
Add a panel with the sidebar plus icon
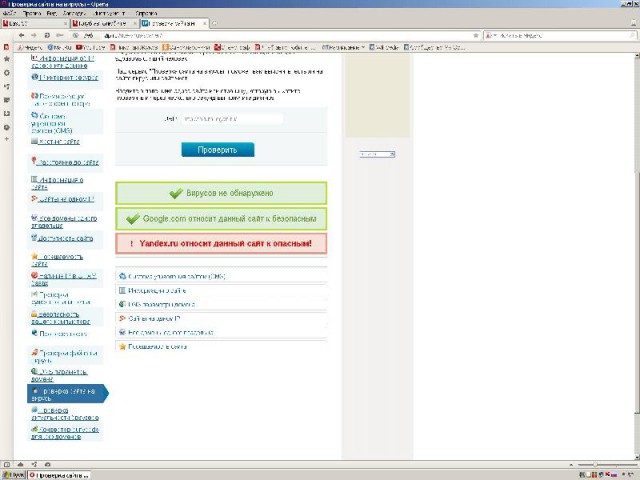point(7,139)
